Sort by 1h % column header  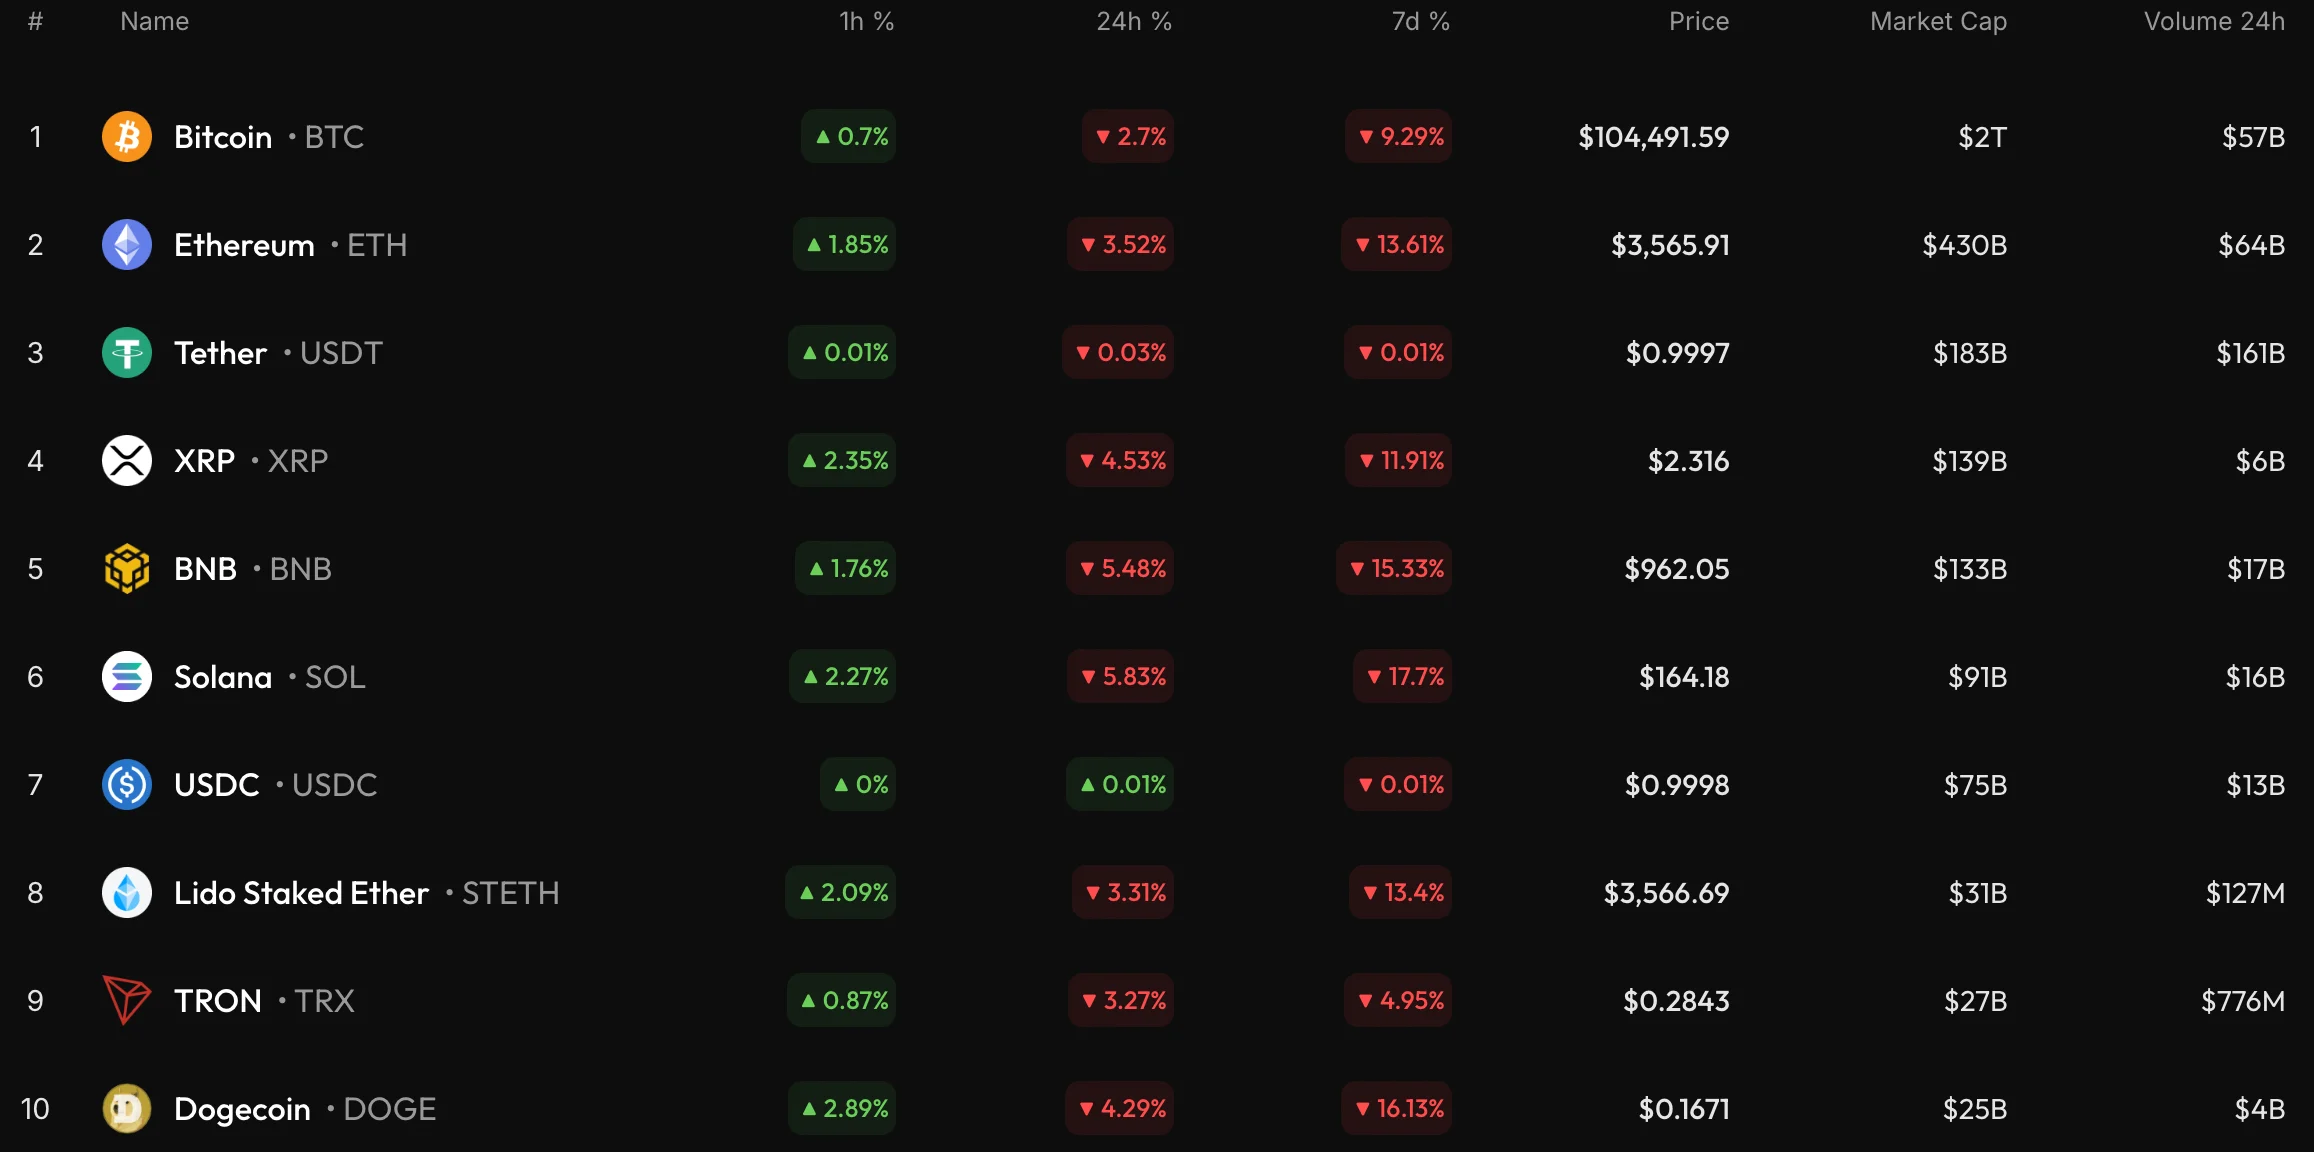click(x=866, y=21)
